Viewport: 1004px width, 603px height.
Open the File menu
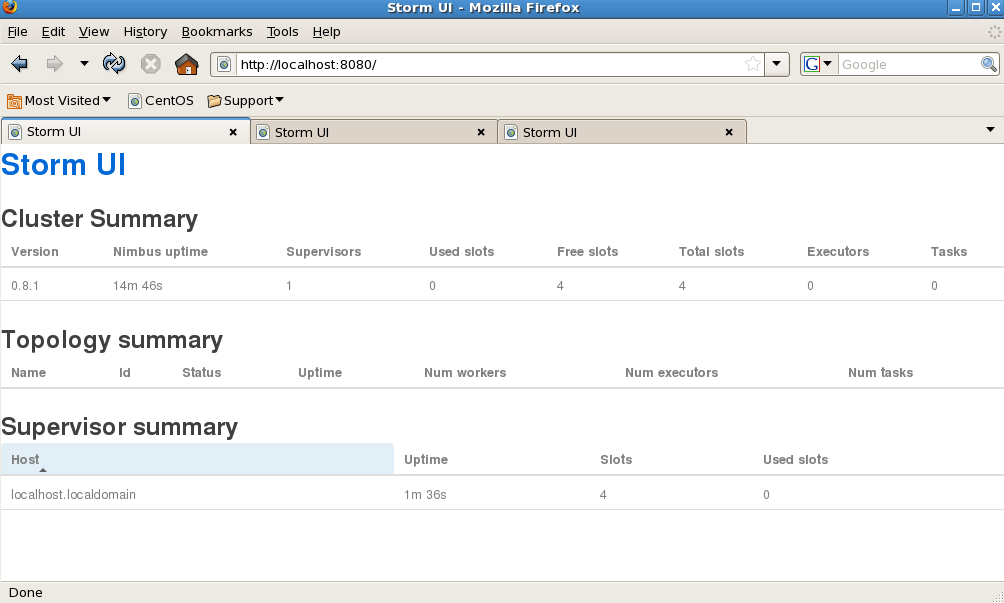pos(17,31)
